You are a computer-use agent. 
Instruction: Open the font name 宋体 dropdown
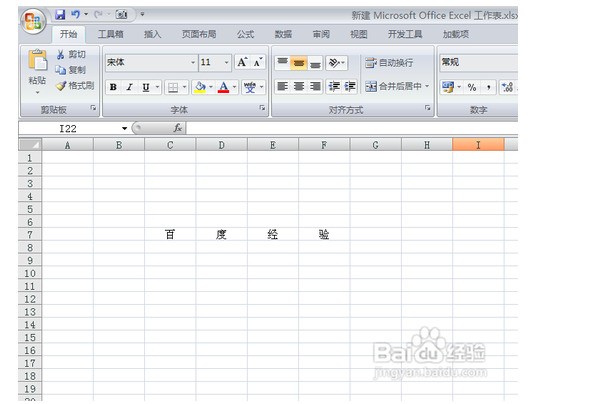(x=193, y=63)
